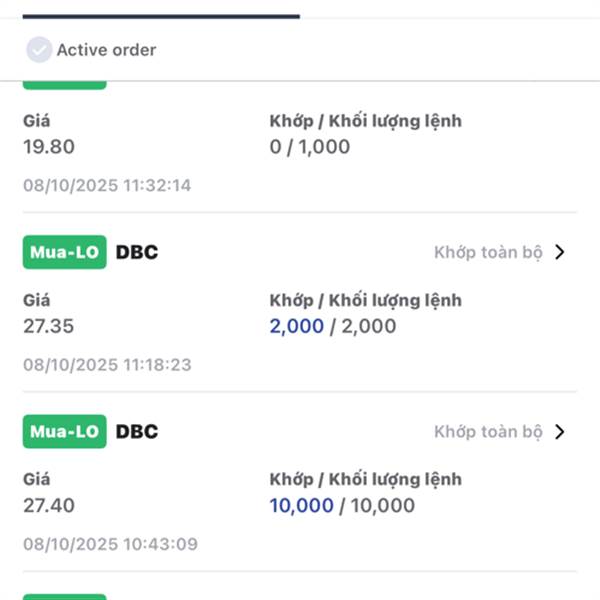This screenshot has width=600, height=600.
Task: Tap the Mua-LO badge for 10:43:09 order
Action: (64, 432)
